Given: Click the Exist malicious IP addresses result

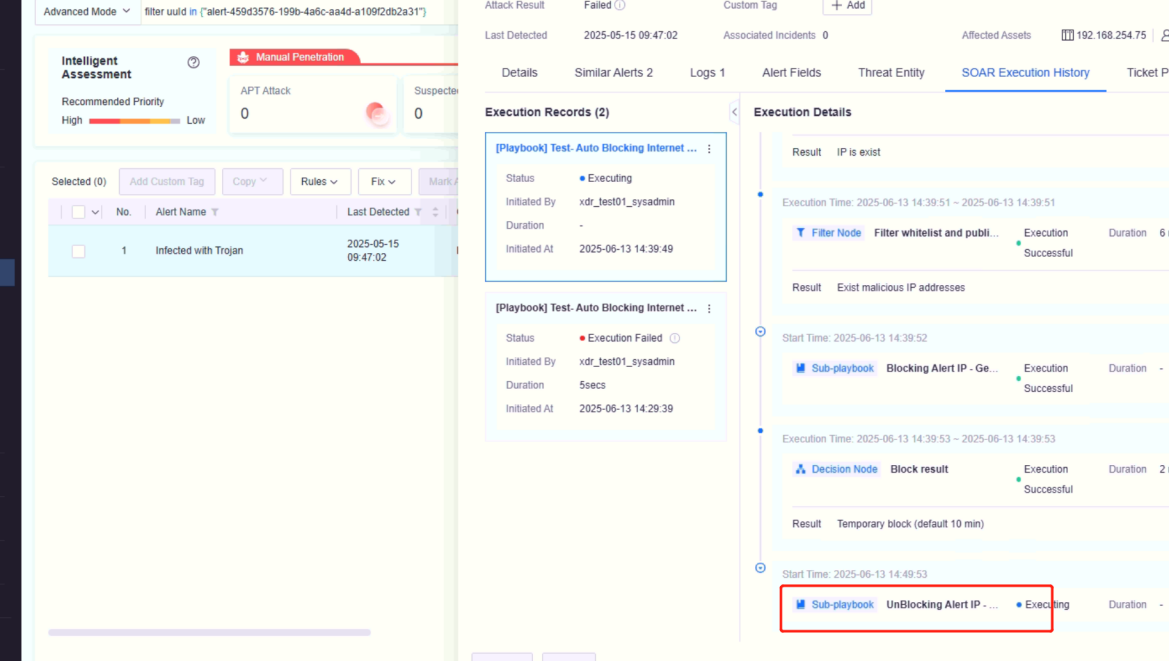Looking at the screenshot, I should pyautogui.click(x=901, y=288).
